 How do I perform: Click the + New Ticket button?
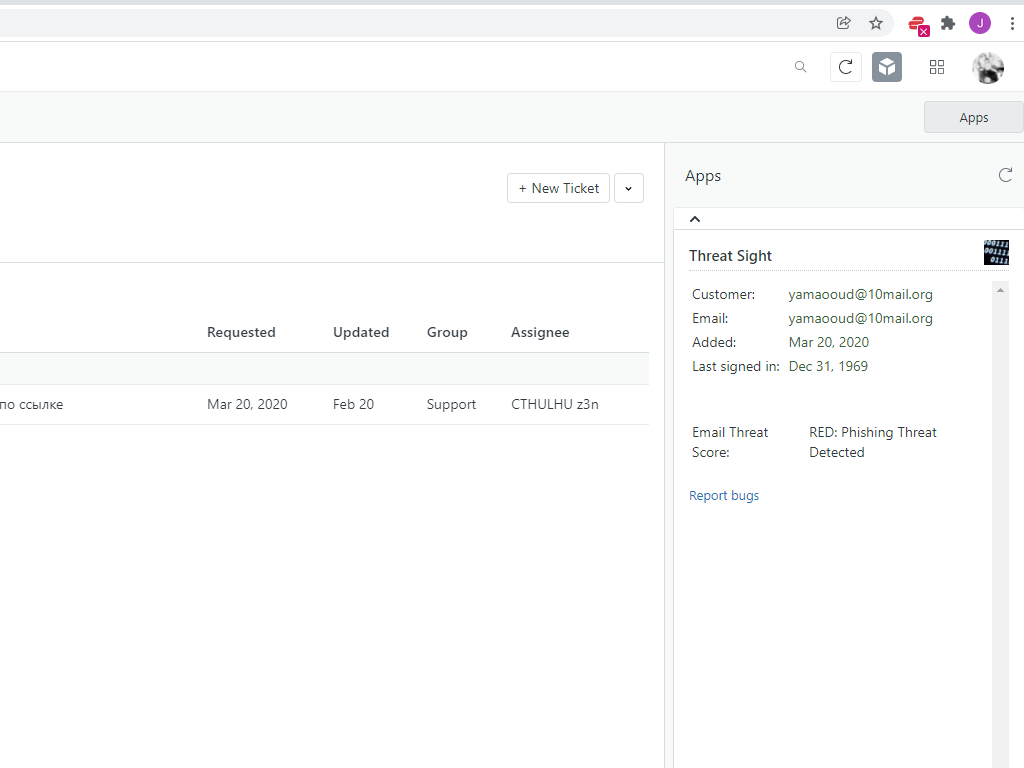pyautogui.click(x=558, y=188)
